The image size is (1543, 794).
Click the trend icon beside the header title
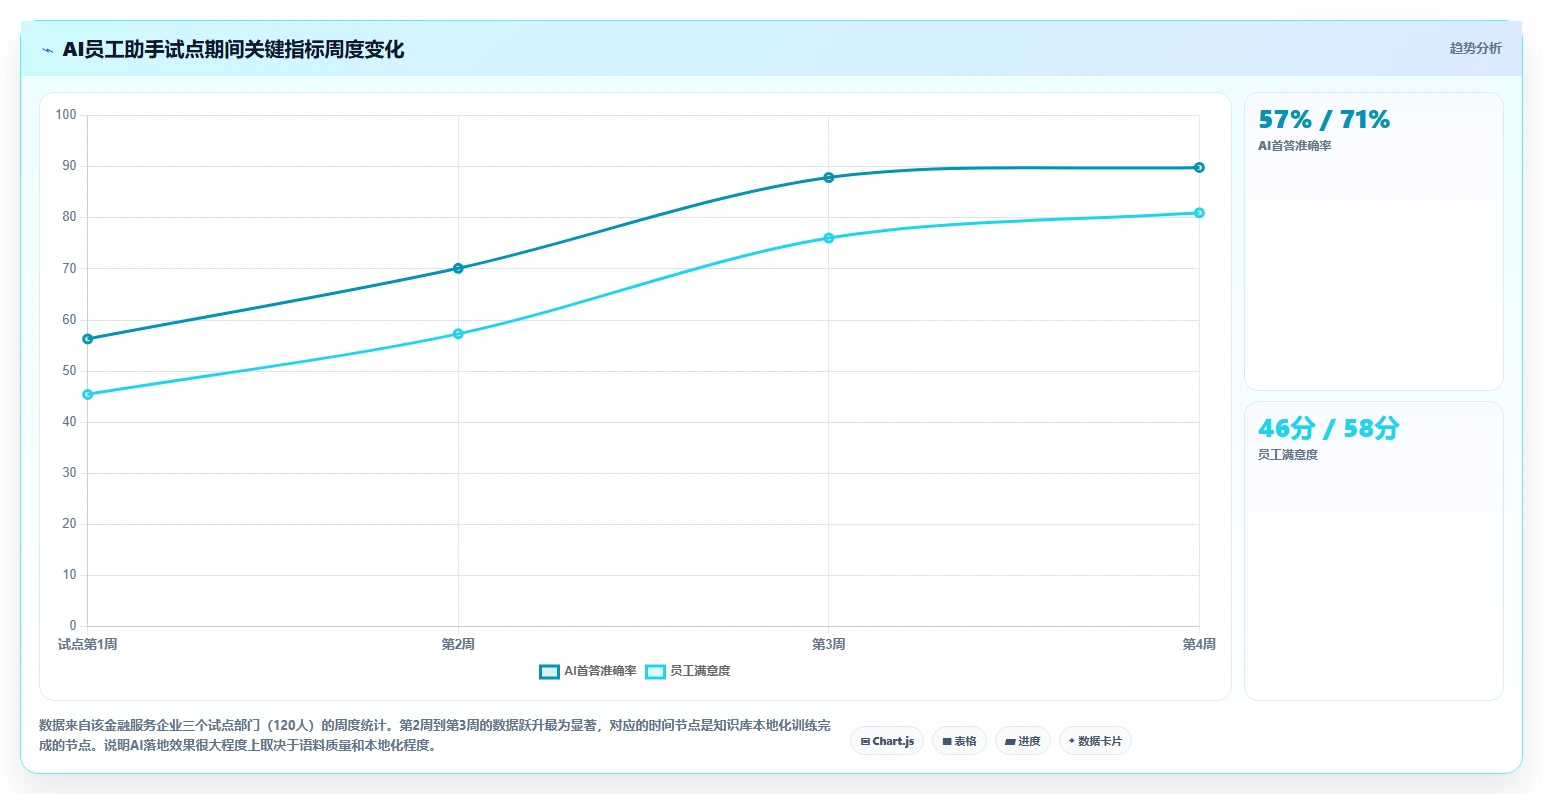pyautogui.click(x=47, y=50)
